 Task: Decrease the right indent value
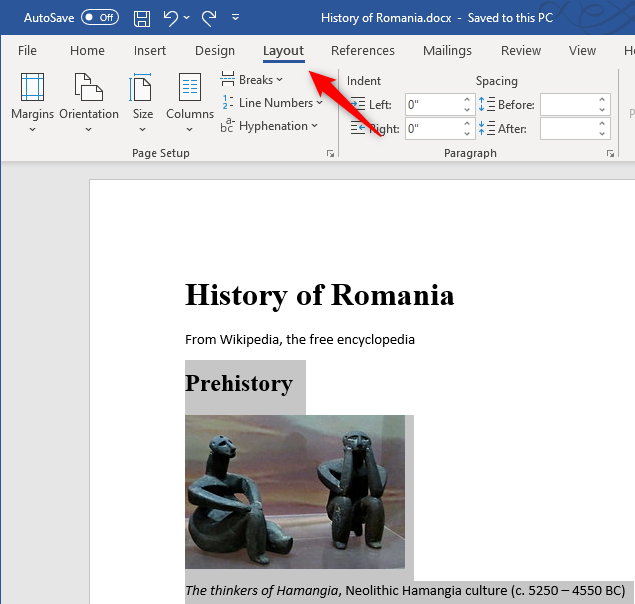467,134
